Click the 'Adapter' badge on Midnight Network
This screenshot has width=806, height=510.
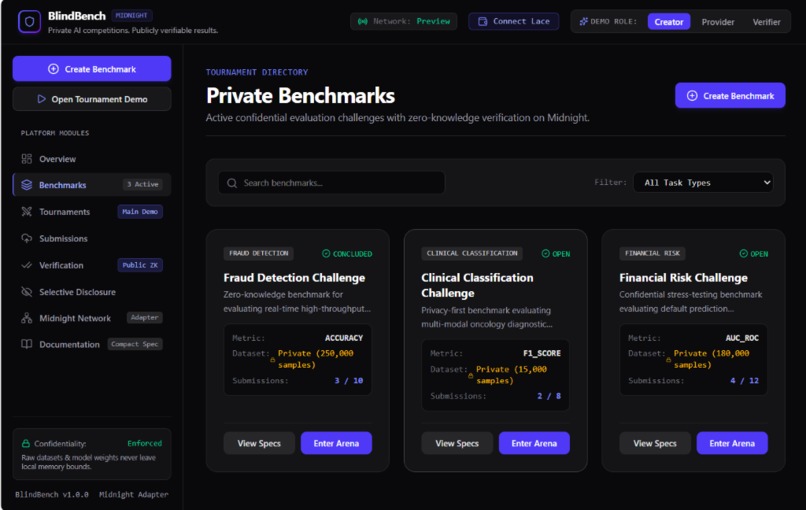(x=144, y=317)
